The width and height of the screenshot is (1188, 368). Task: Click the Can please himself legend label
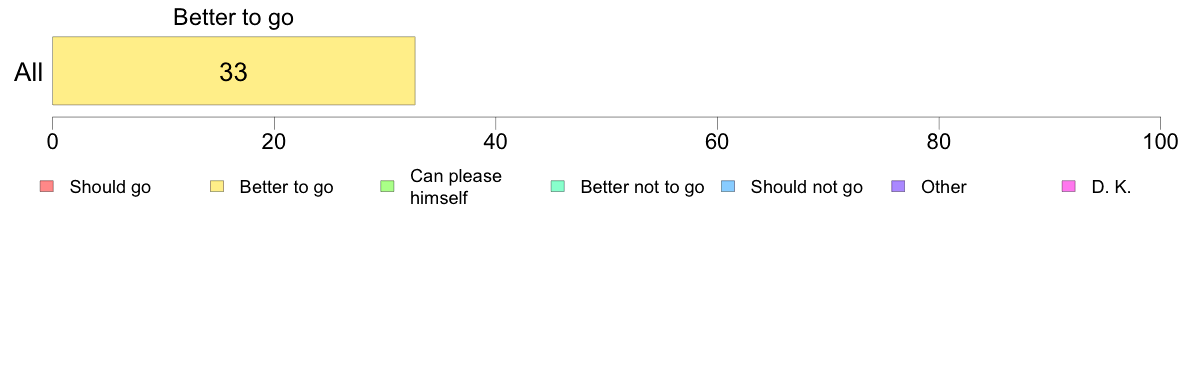point(455,187)
